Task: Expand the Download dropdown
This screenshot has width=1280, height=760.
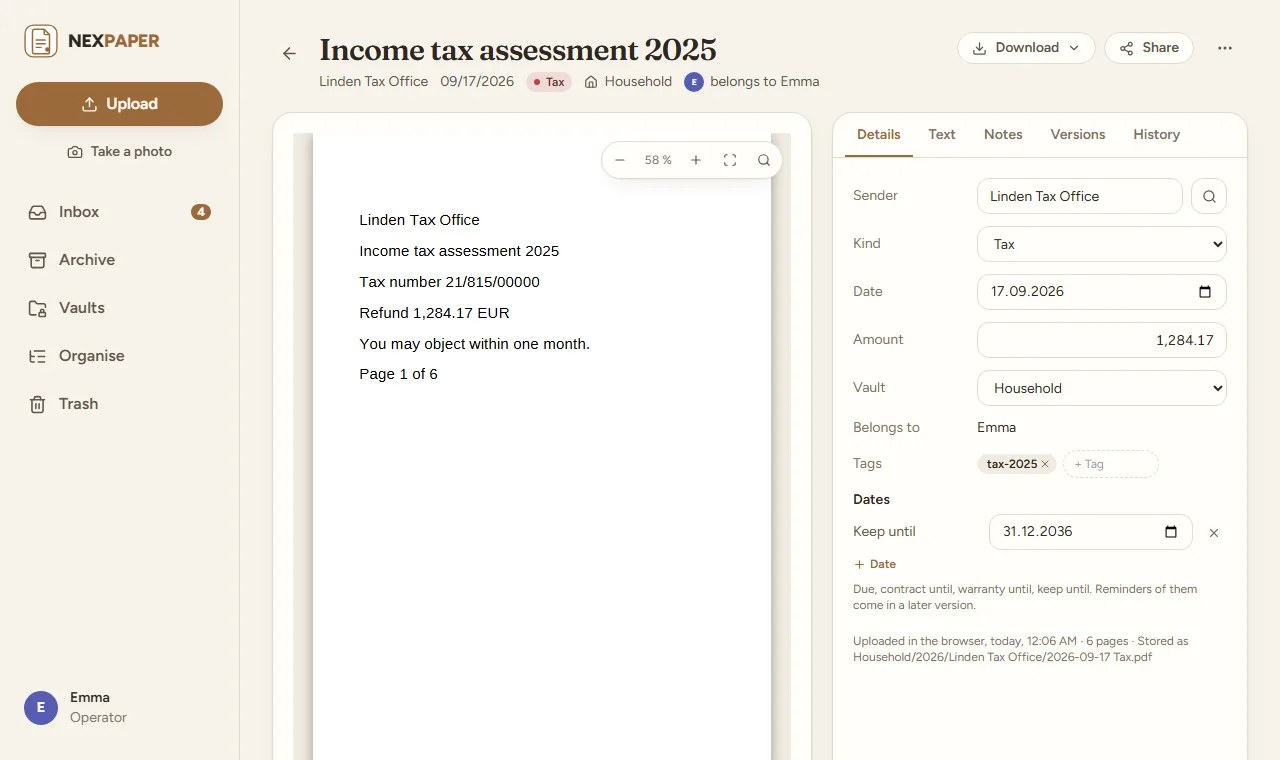Action: [1026, 48]
